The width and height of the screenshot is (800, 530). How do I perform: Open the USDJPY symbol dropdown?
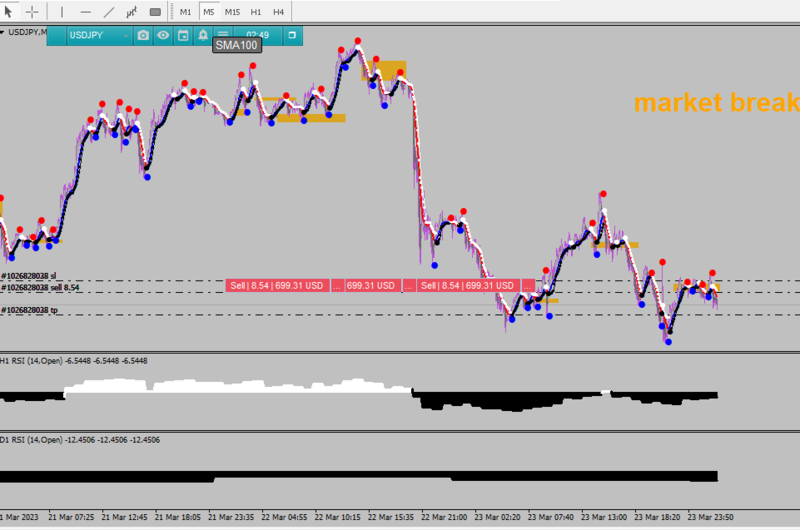click(99, 35)
